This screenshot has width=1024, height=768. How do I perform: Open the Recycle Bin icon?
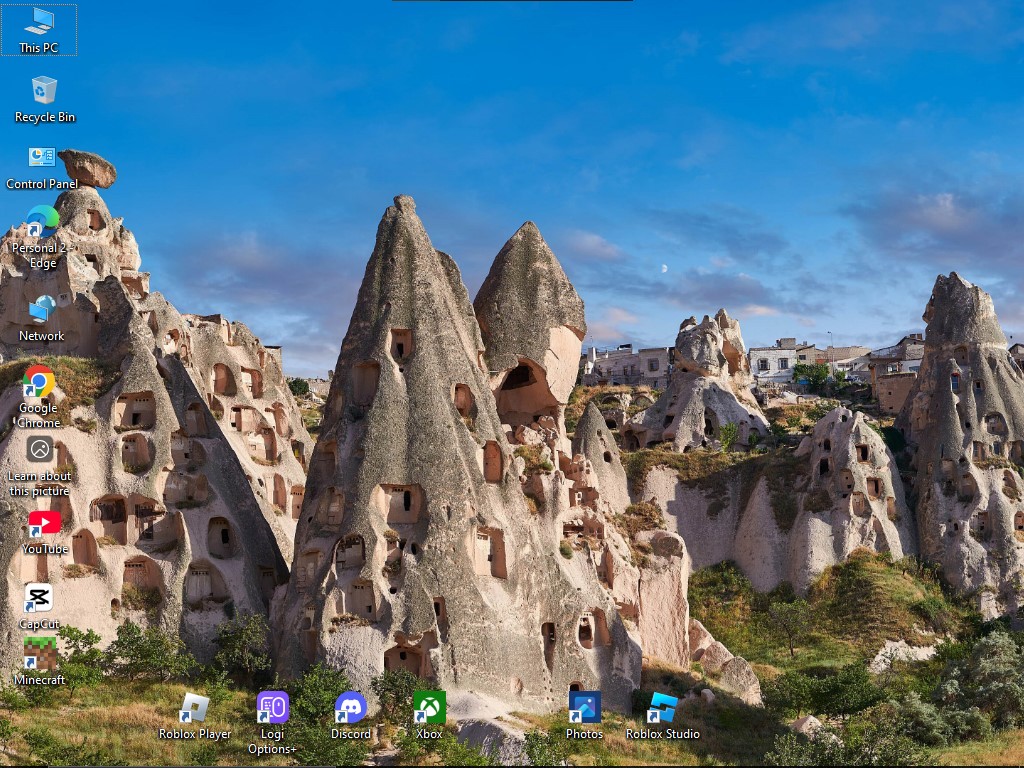click(x=44, y=90)
